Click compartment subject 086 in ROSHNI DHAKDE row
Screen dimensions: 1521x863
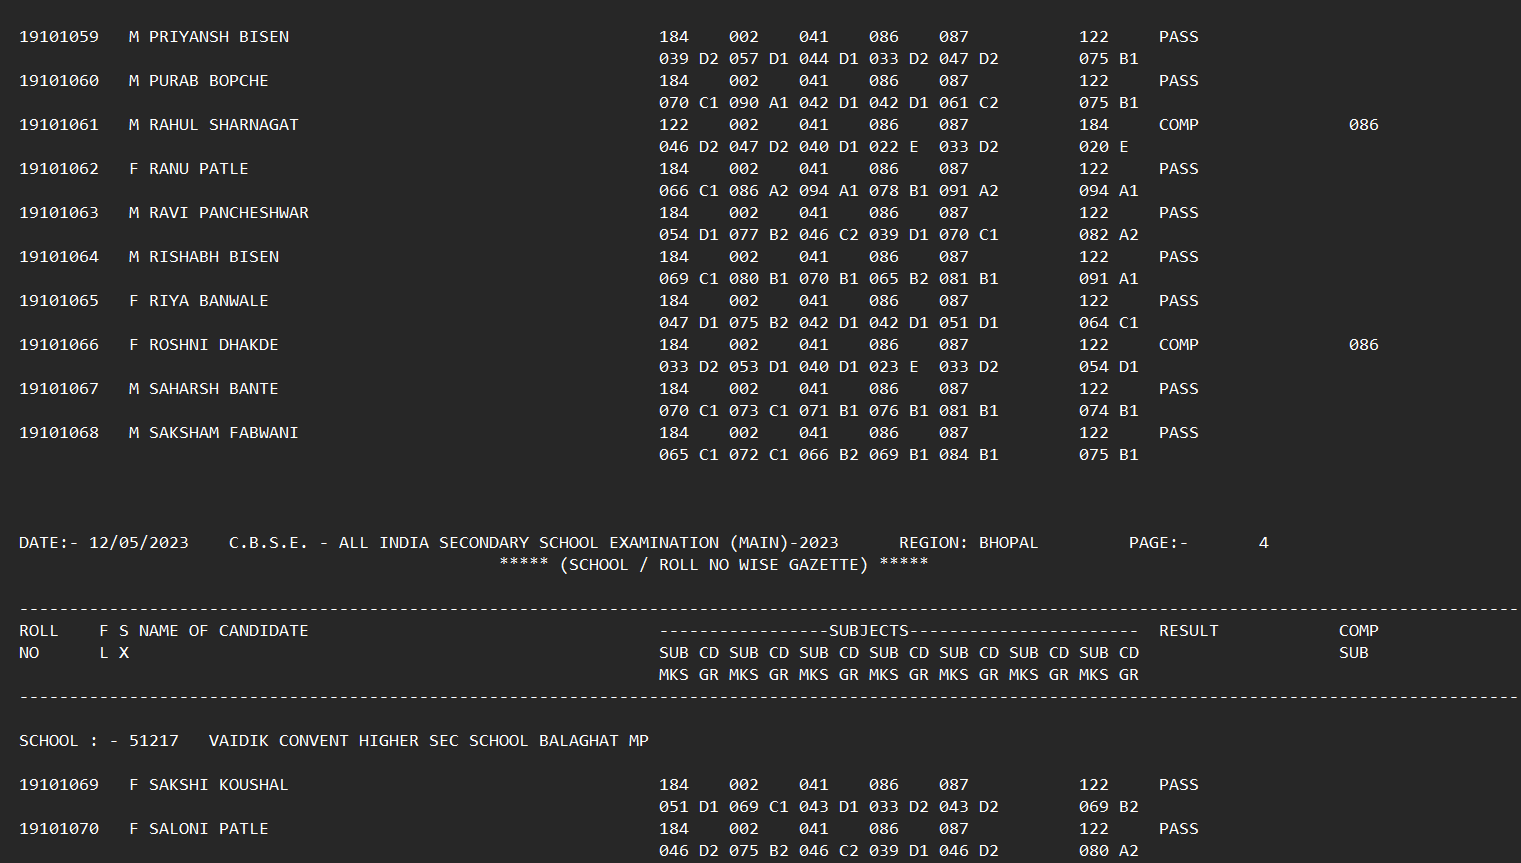pos(1364,345)
